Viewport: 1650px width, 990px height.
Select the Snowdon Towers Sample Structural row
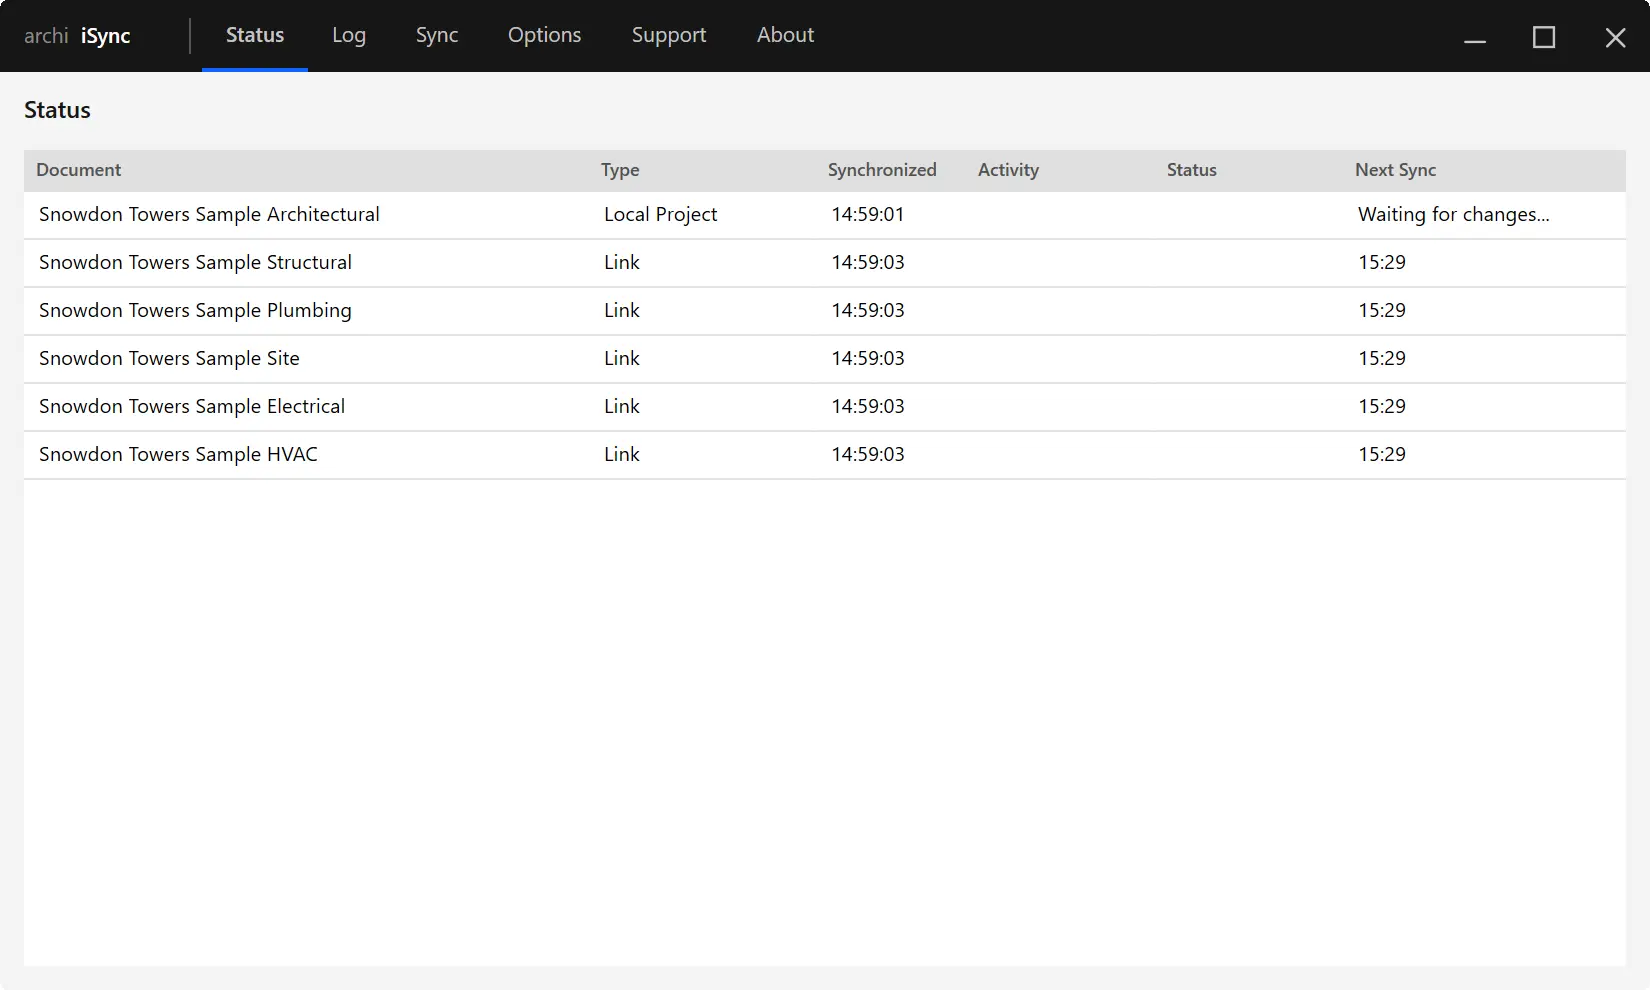pyautogui.click(x=195, y=262)
